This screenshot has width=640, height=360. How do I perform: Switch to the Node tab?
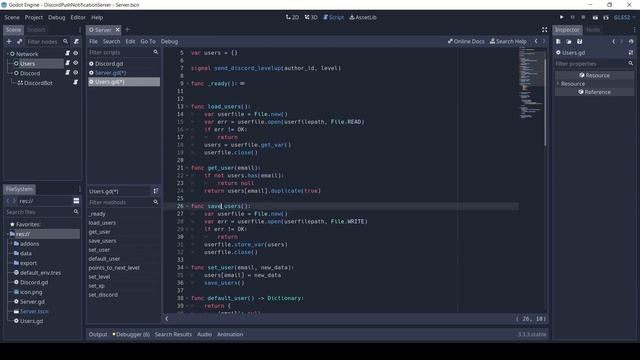pyautogui.click(x=593, y=30)
